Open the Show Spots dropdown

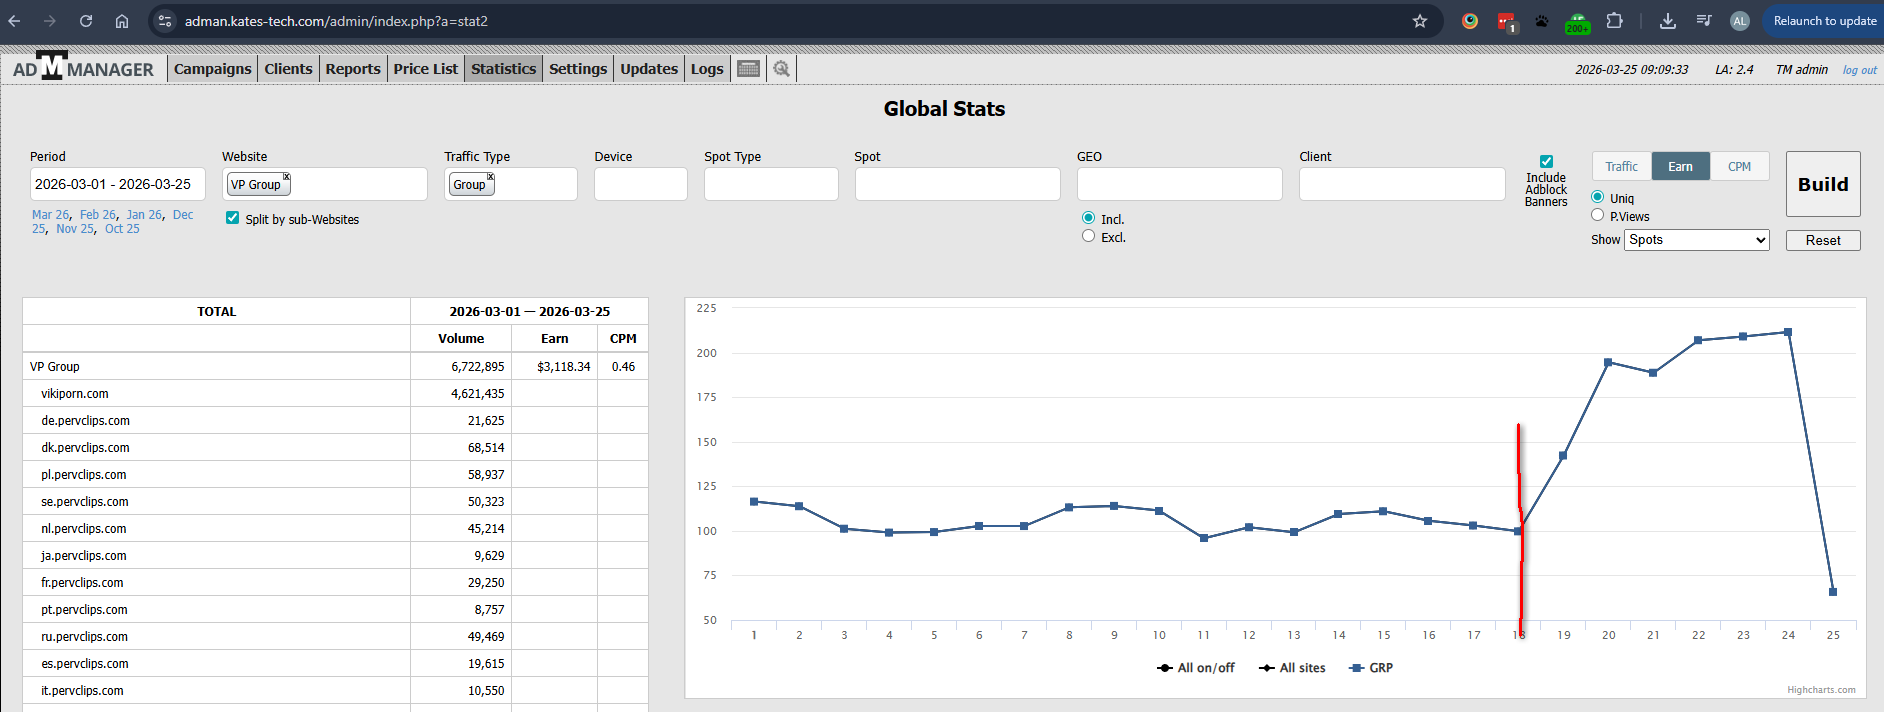[x=1696, y=240]
